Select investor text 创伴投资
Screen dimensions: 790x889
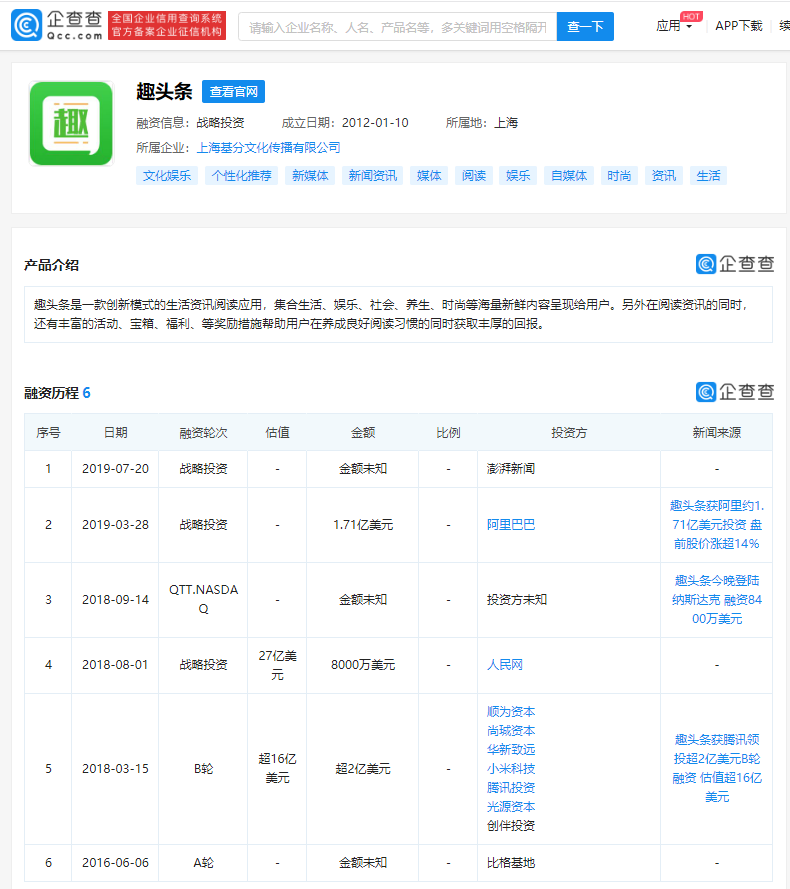510,826
